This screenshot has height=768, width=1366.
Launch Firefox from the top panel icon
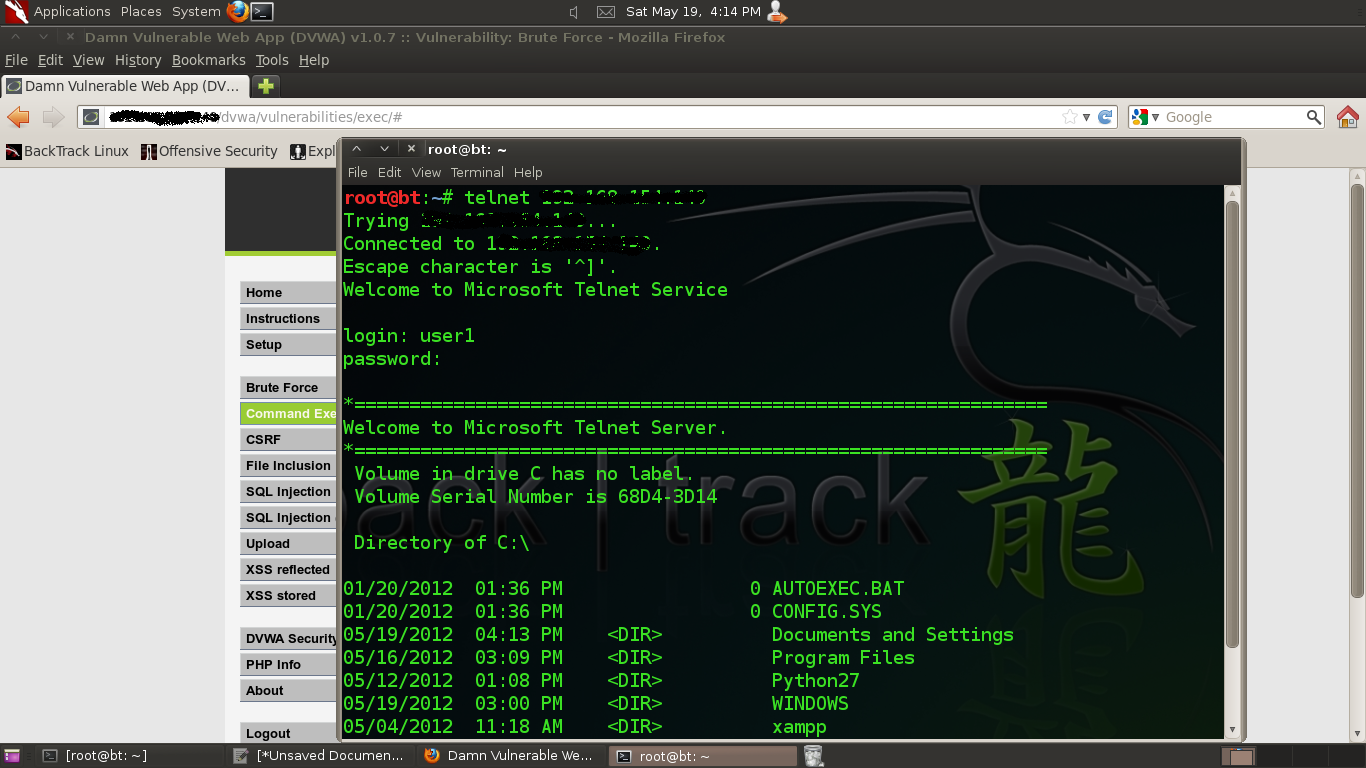(237, 12)
